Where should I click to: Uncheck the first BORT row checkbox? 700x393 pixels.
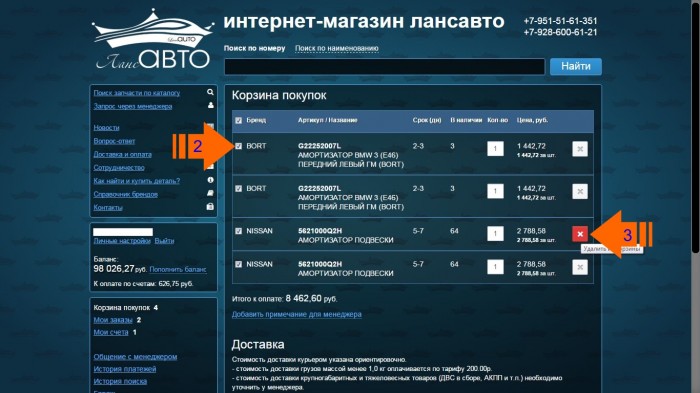238,146
